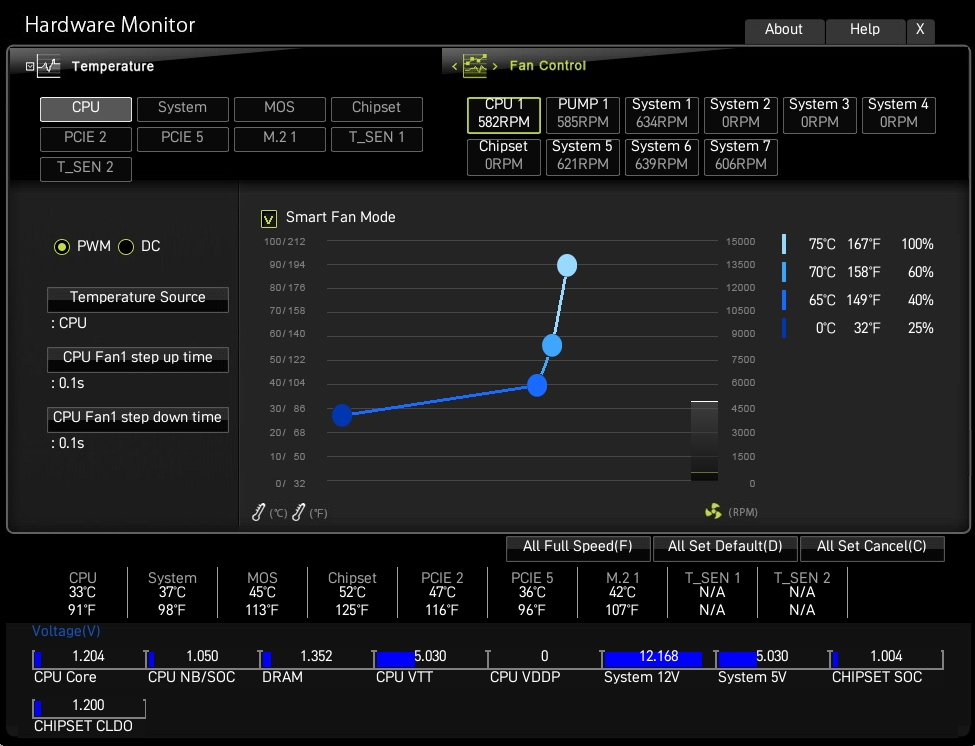Viewport: 975px width, 746px height.
Task: Select the System 6 fan header
Action: click(x=662, y=157)
